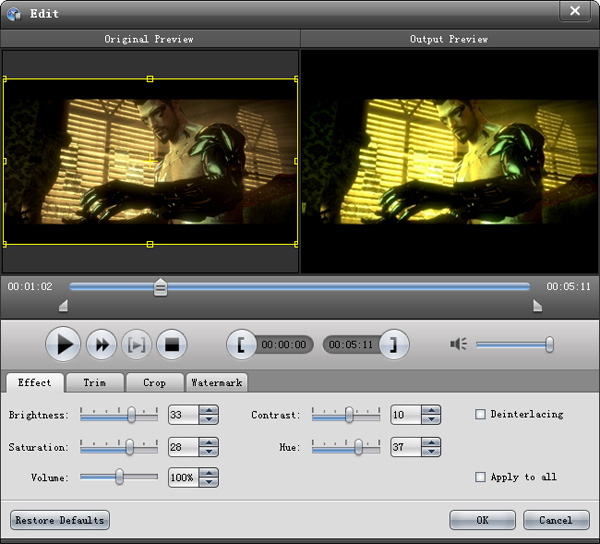Set trim start point bracket
This screenshot has height=544, width=600.
pyautogui.click(x=241, y=344)
